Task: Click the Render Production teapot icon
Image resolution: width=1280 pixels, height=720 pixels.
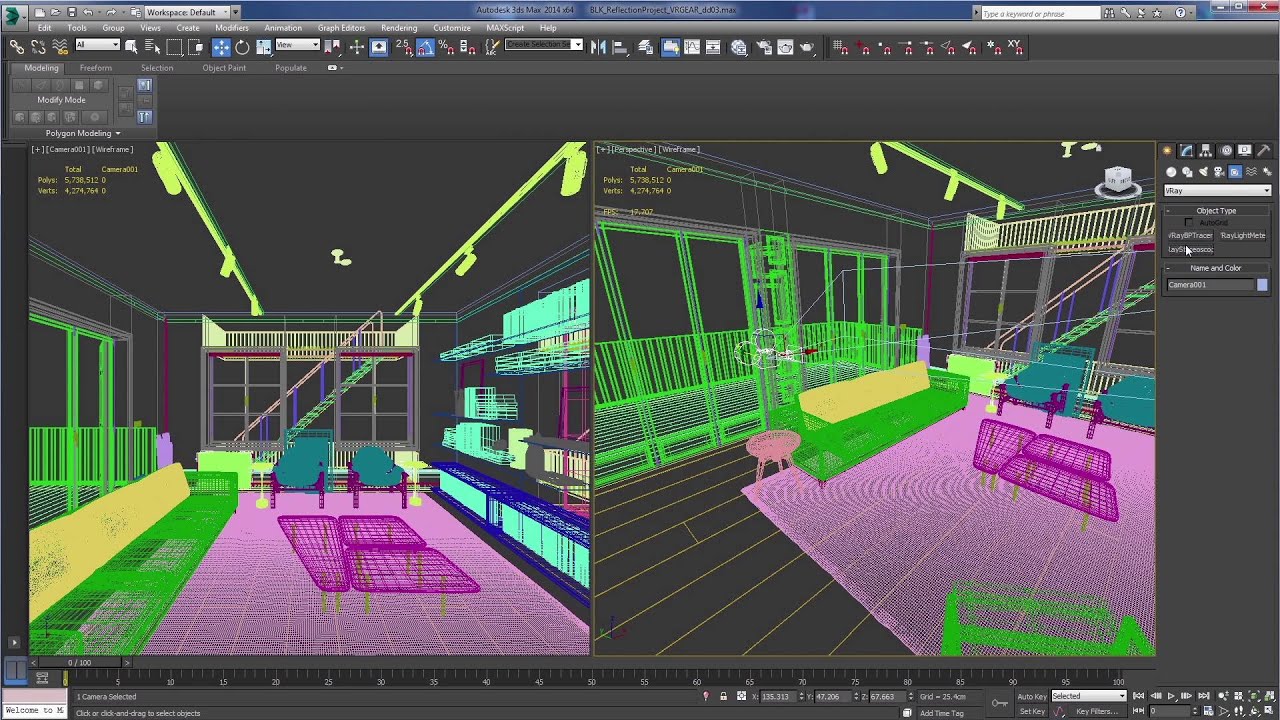Action: (x=807, y=47)
